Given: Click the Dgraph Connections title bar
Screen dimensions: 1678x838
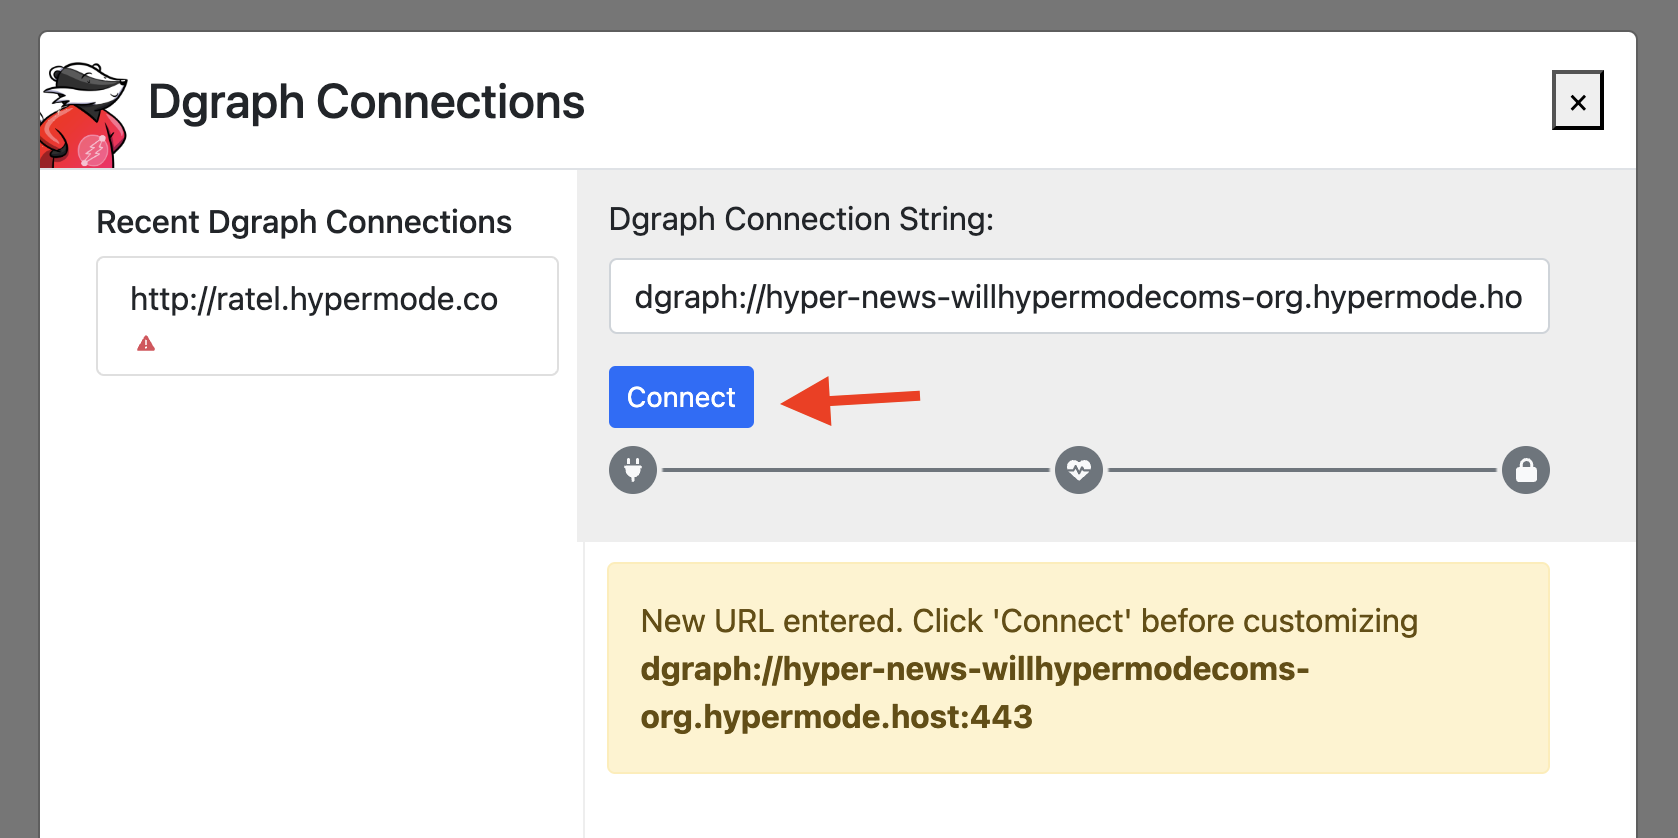Looking at the screenshot, I should coord(366,101).
